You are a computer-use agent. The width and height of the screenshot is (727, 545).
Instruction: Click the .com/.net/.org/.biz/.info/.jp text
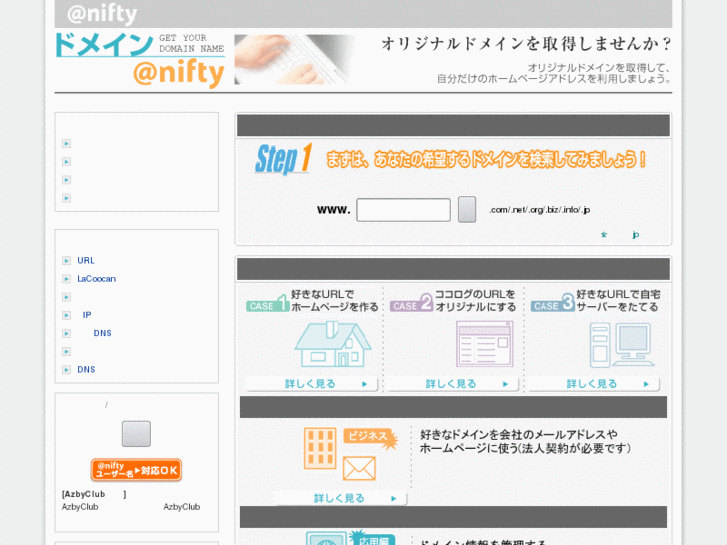(540, 210)
